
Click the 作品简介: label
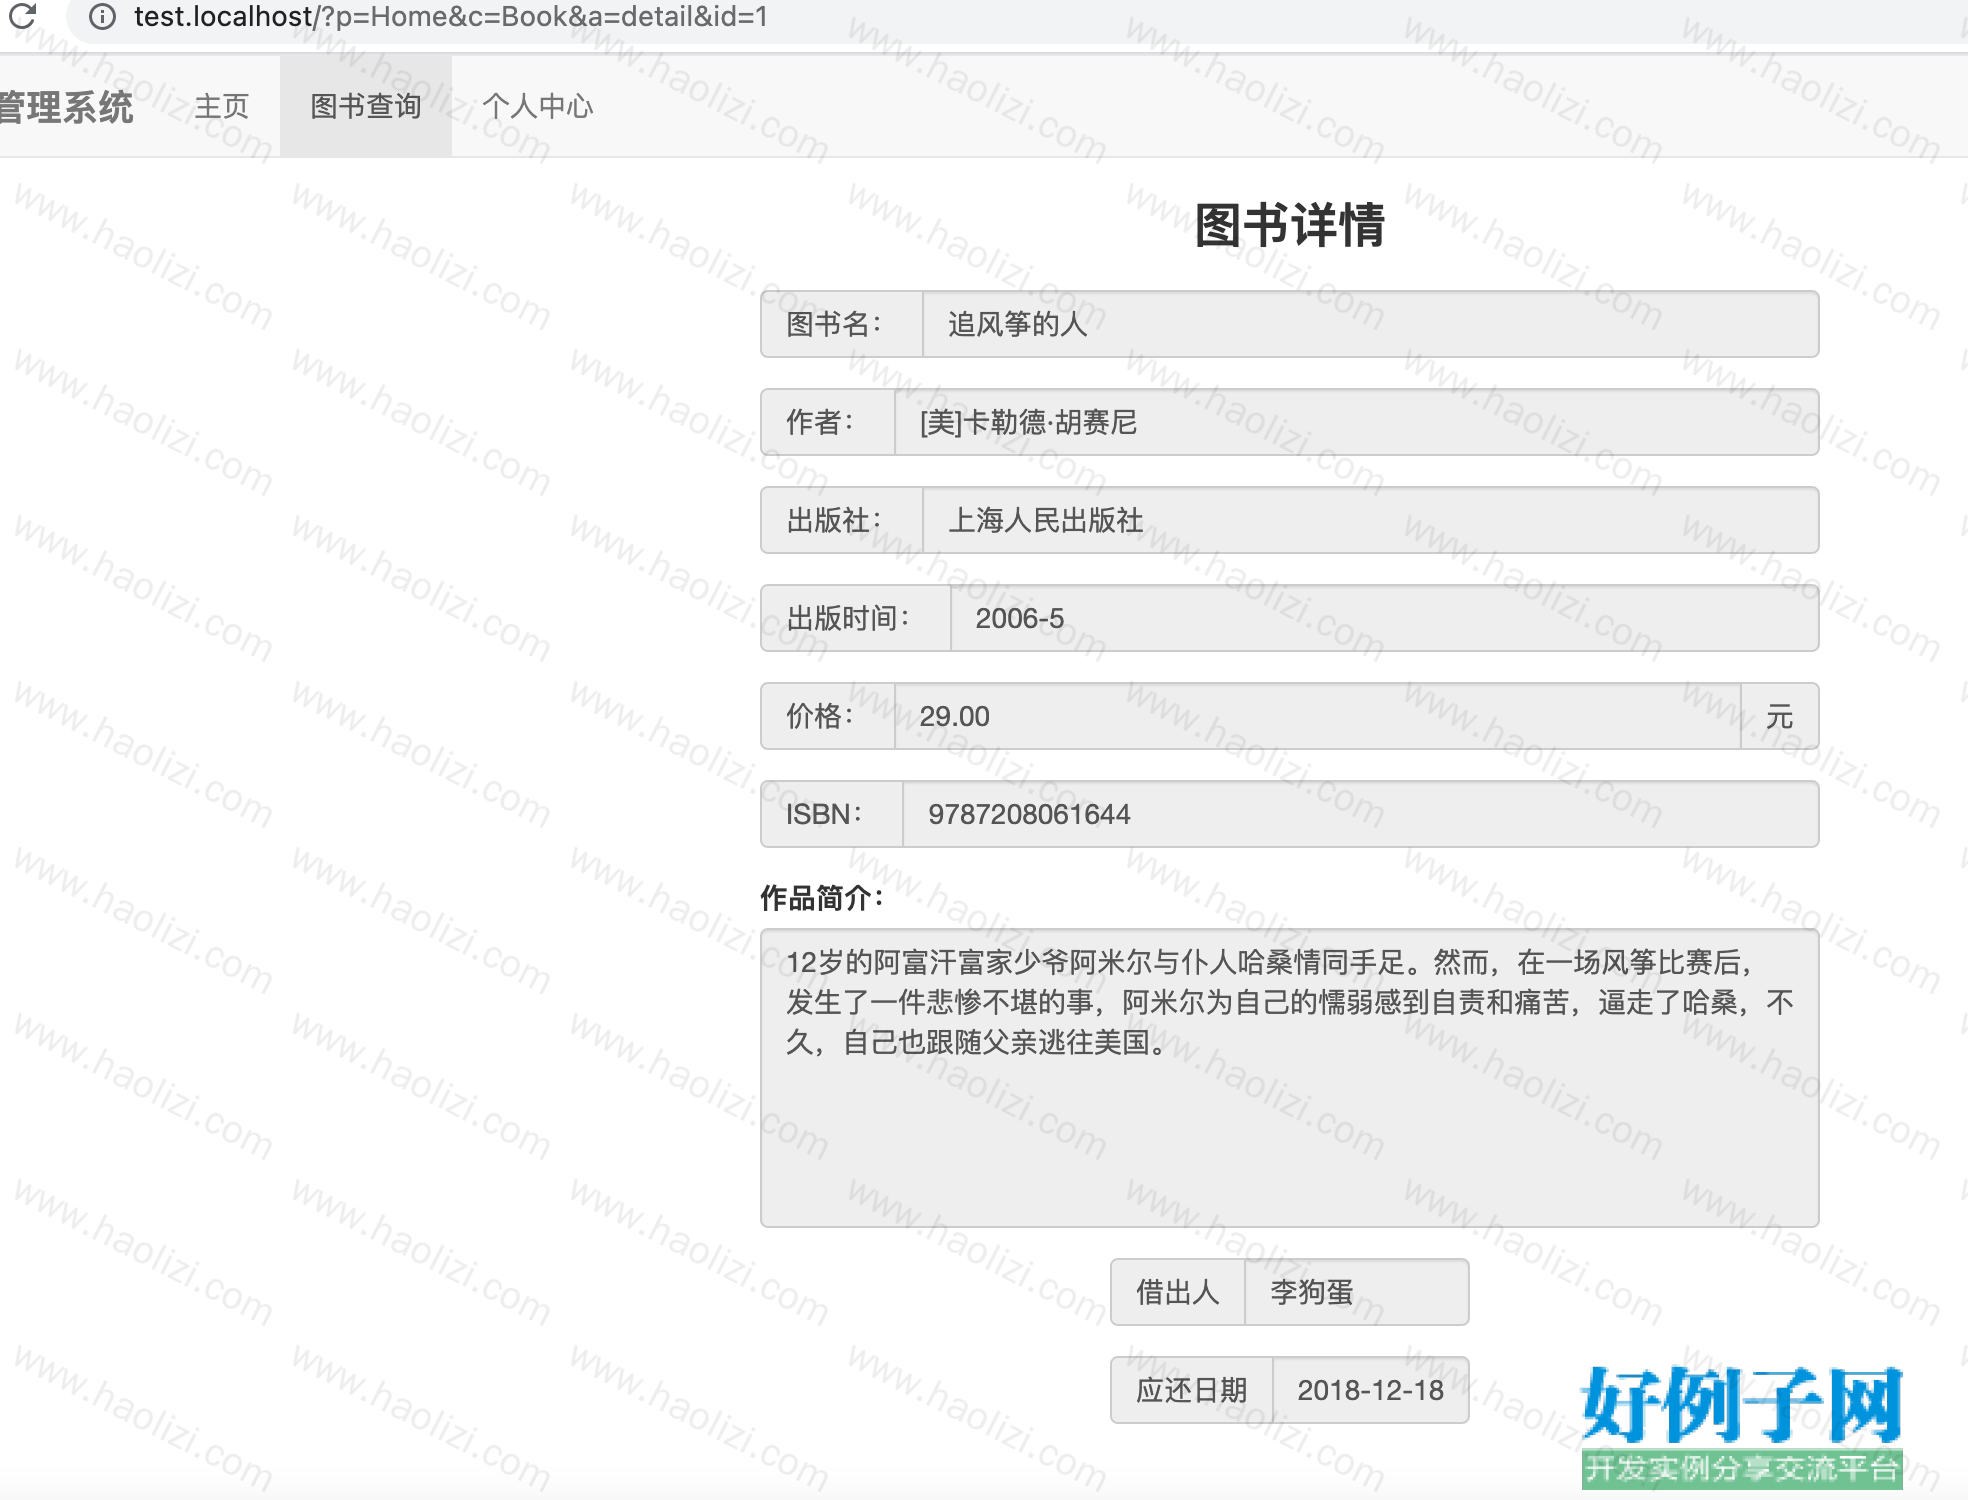[x=822, y=898]
